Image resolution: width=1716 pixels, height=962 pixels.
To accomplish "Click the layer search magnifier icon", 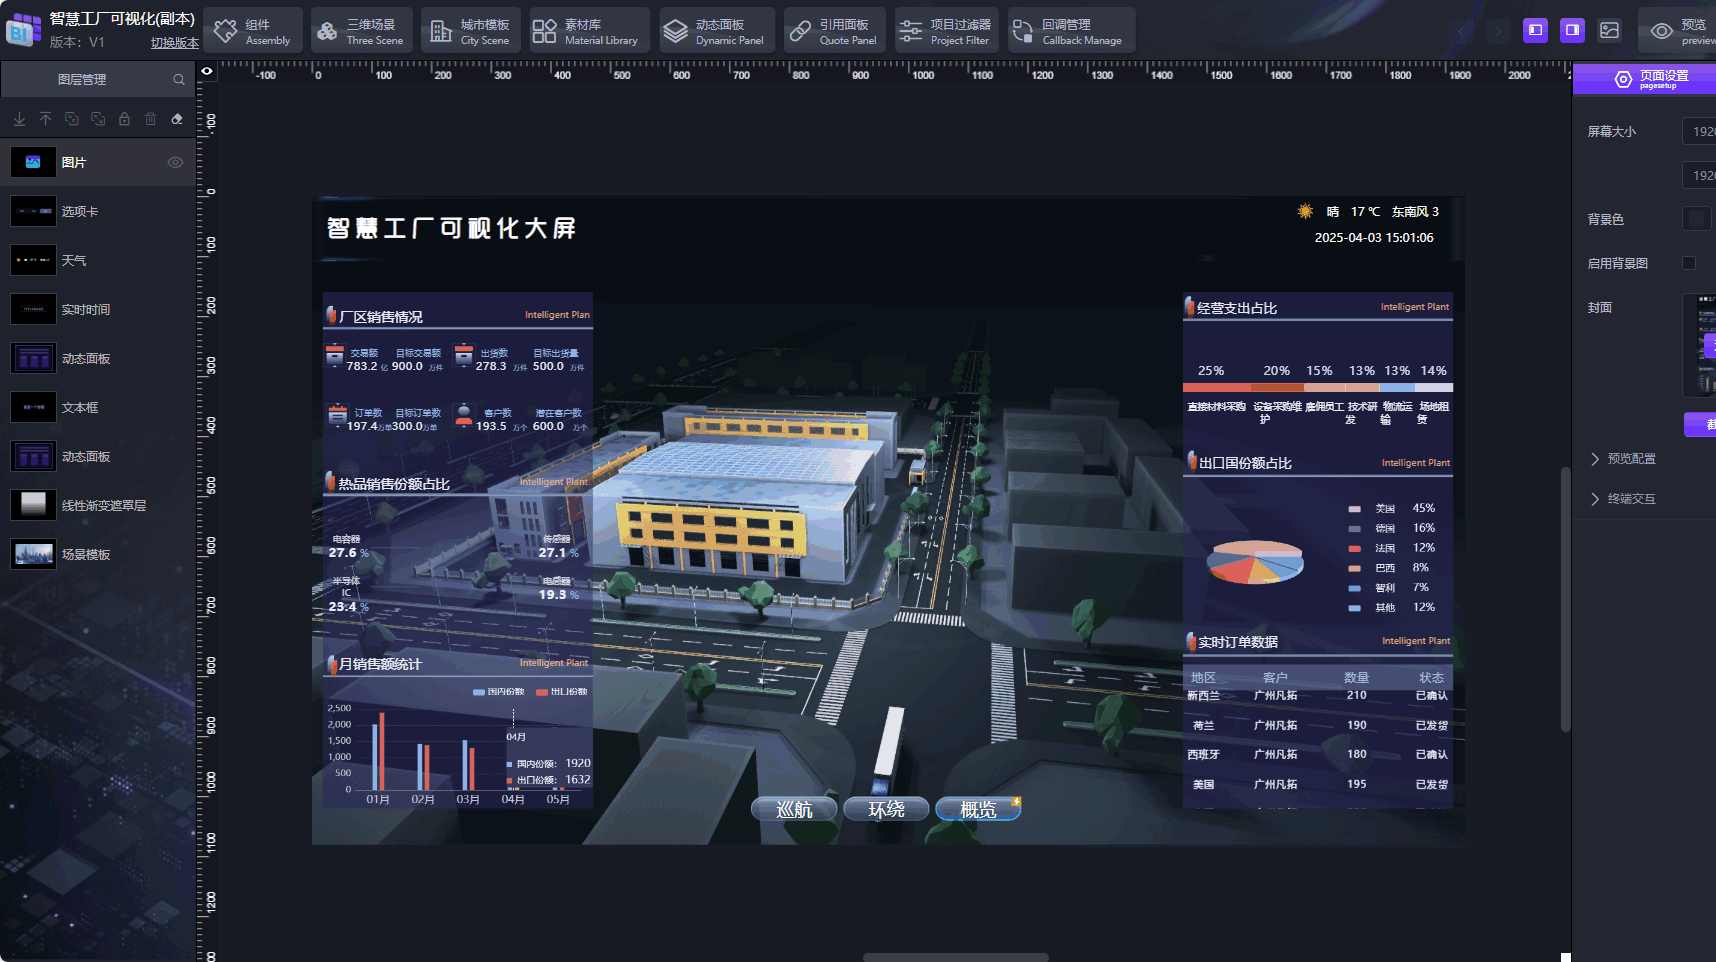I will (179, 80).
